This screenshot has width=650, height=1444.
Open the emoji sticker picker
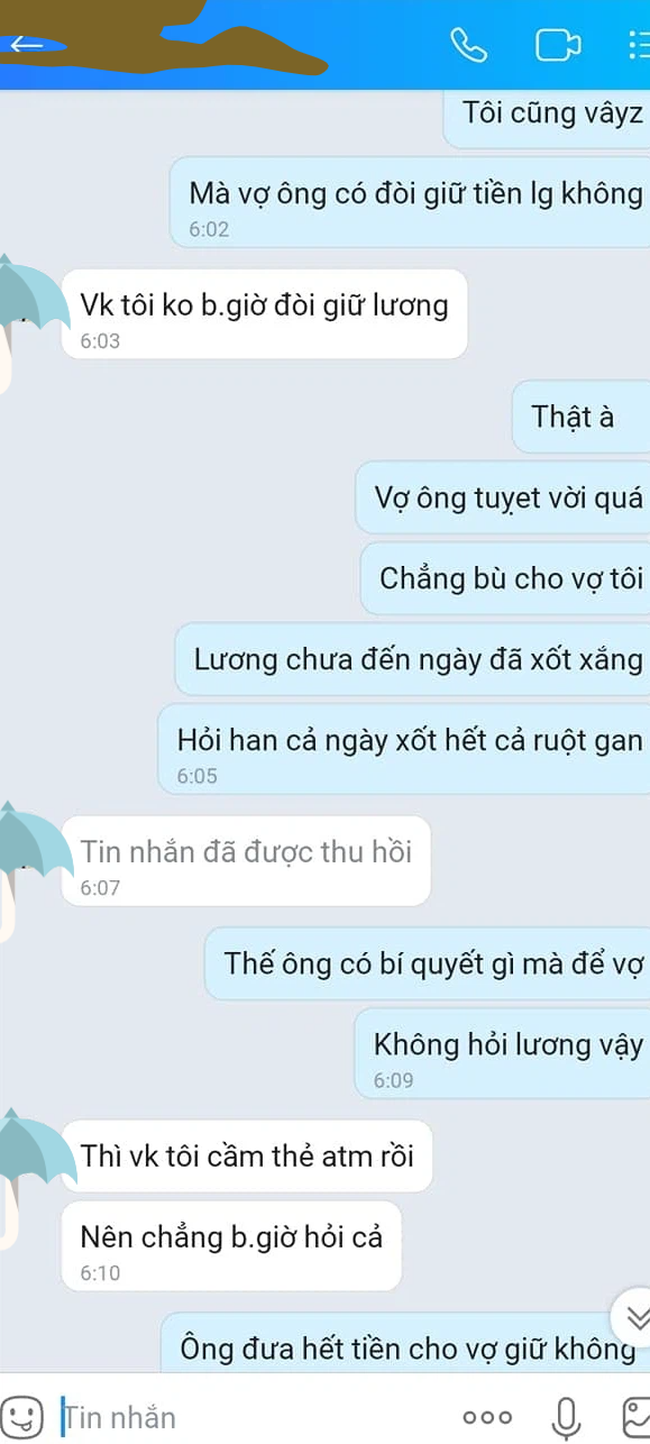pos(21,1416)
